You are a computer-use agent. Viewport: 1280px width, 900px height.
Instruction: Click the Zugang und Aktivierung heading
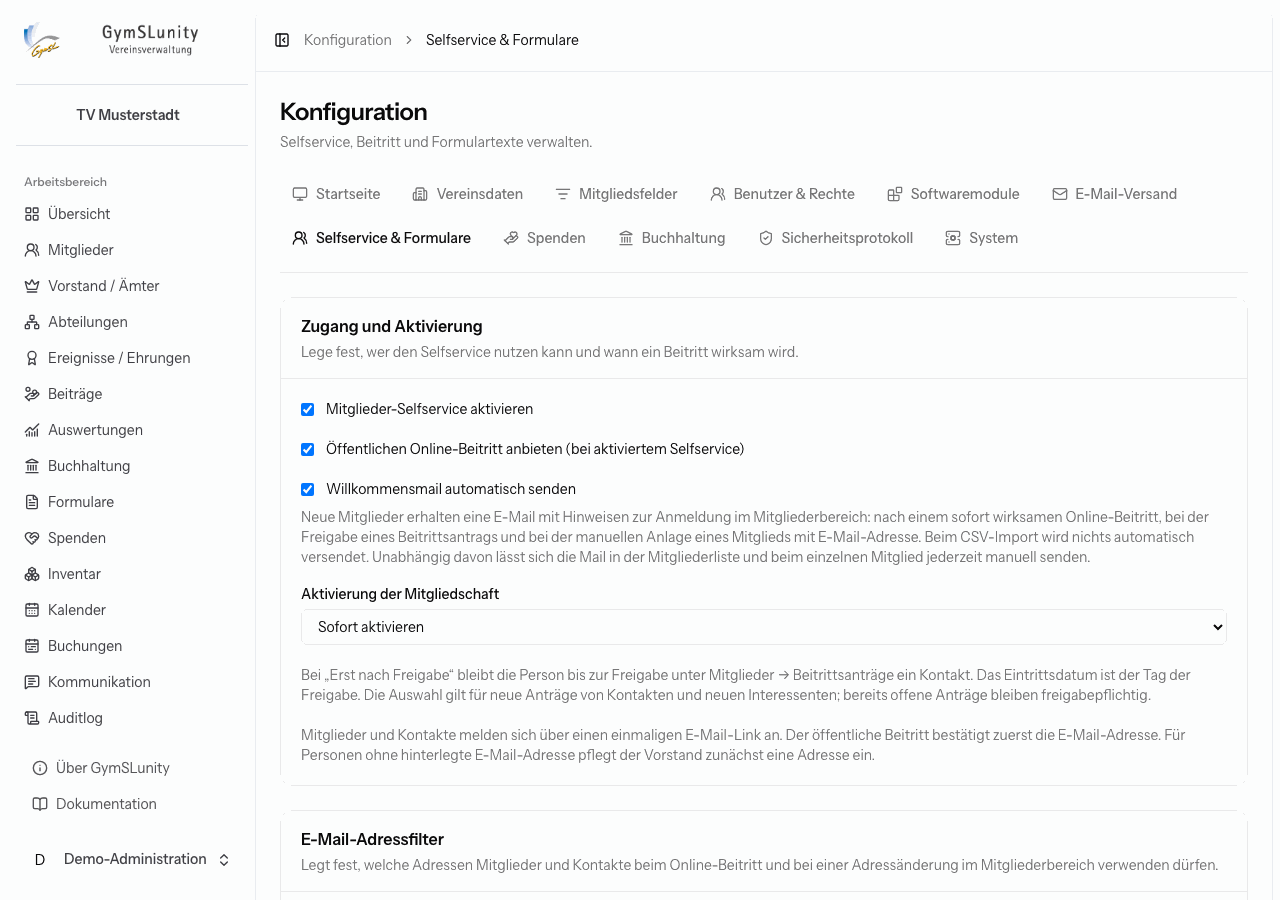(392, 326)
